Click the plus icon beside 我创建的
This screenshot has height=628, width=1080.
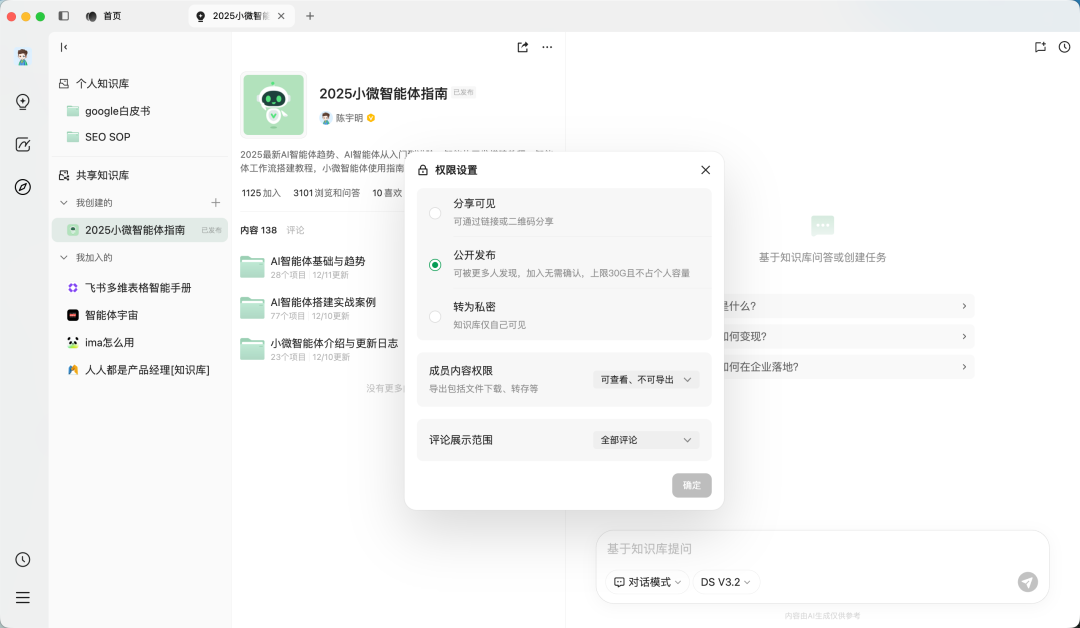pos(215,202)
